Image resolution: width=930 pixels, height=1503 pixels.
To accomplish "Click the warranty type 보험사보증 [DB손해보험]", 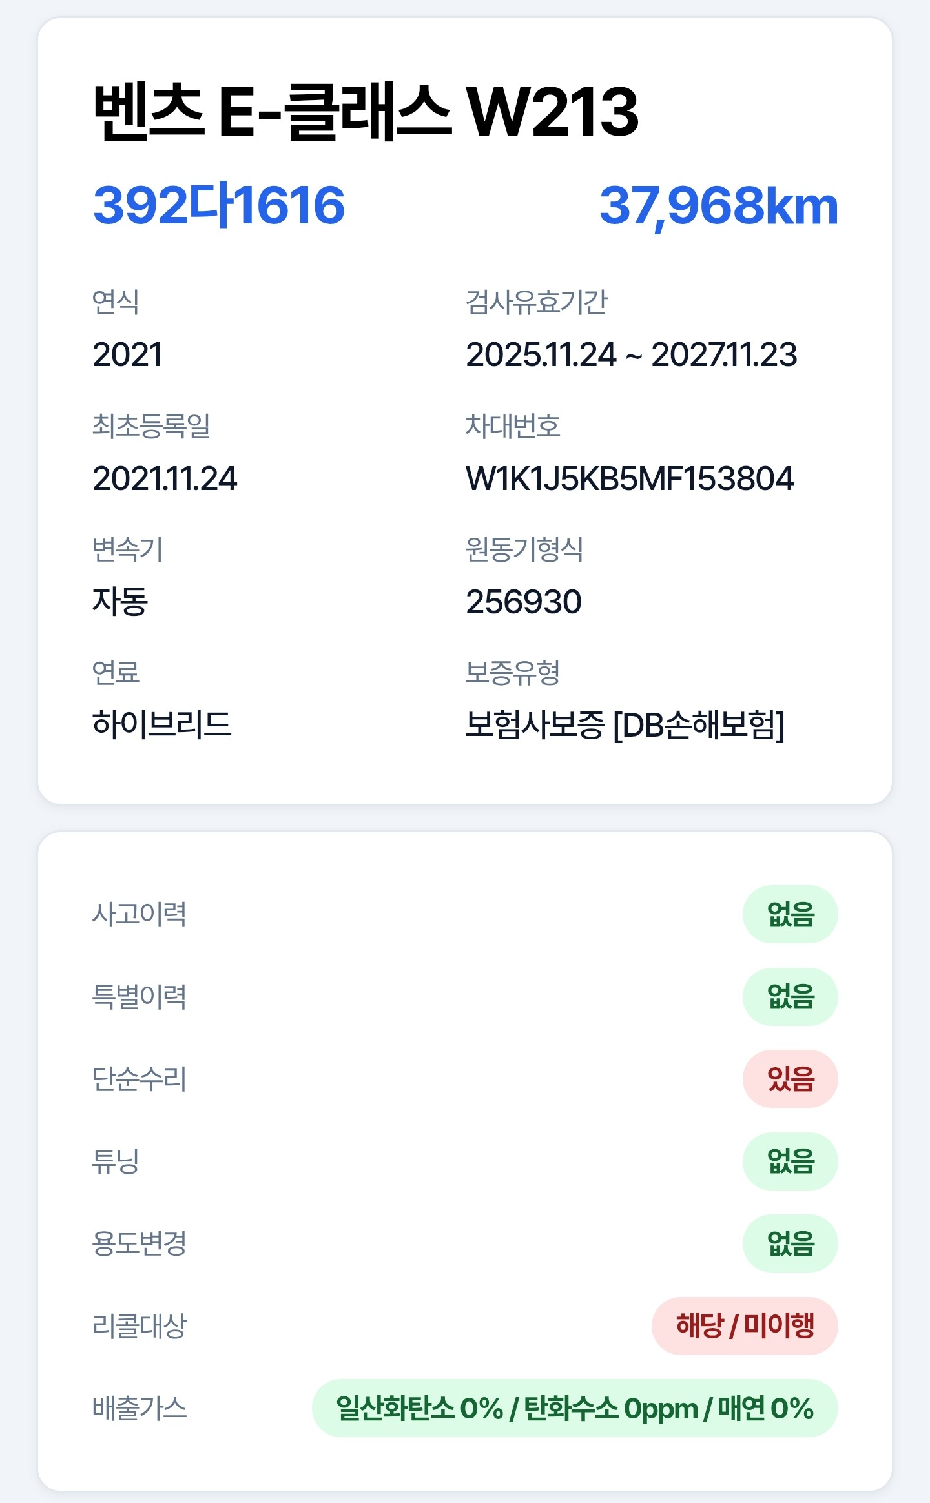I will coord(625,724).
